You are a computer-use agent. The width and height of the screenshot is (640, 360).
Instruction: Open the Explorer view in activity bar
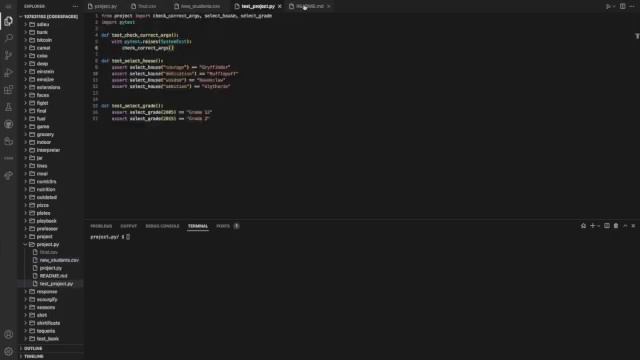[x=8, y=21]
